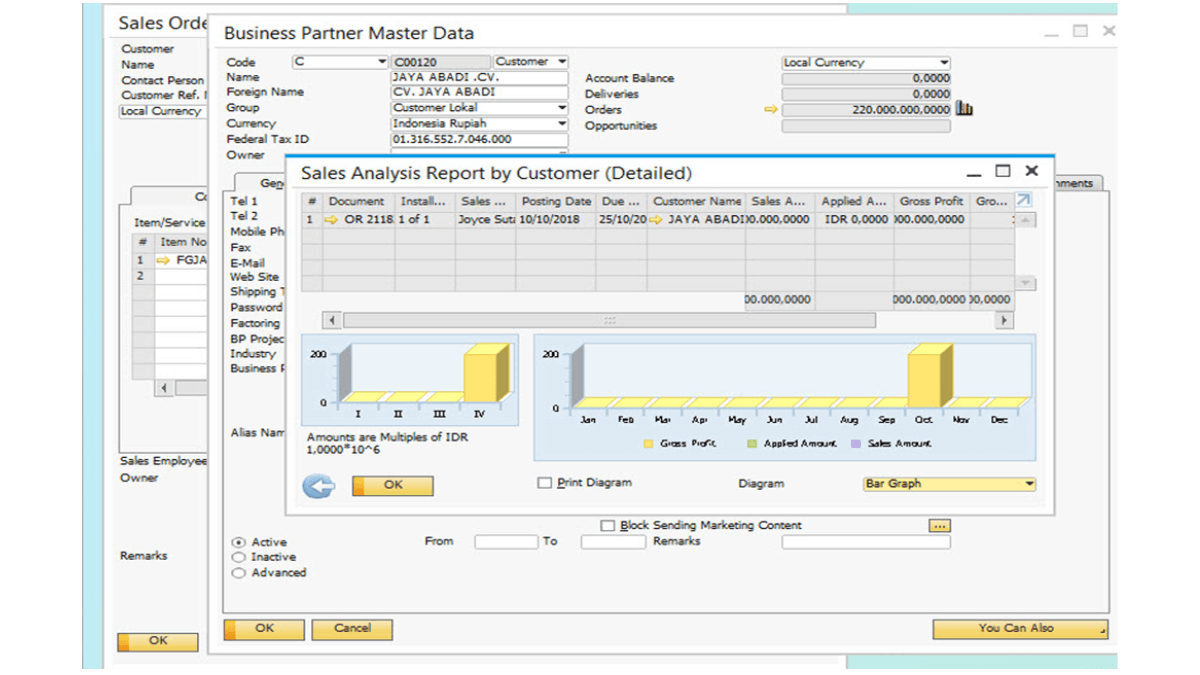The height and width of the screenshot is (675, 1200).
Task: Click the report scrollbar left arrow
Action: [330, 320]
